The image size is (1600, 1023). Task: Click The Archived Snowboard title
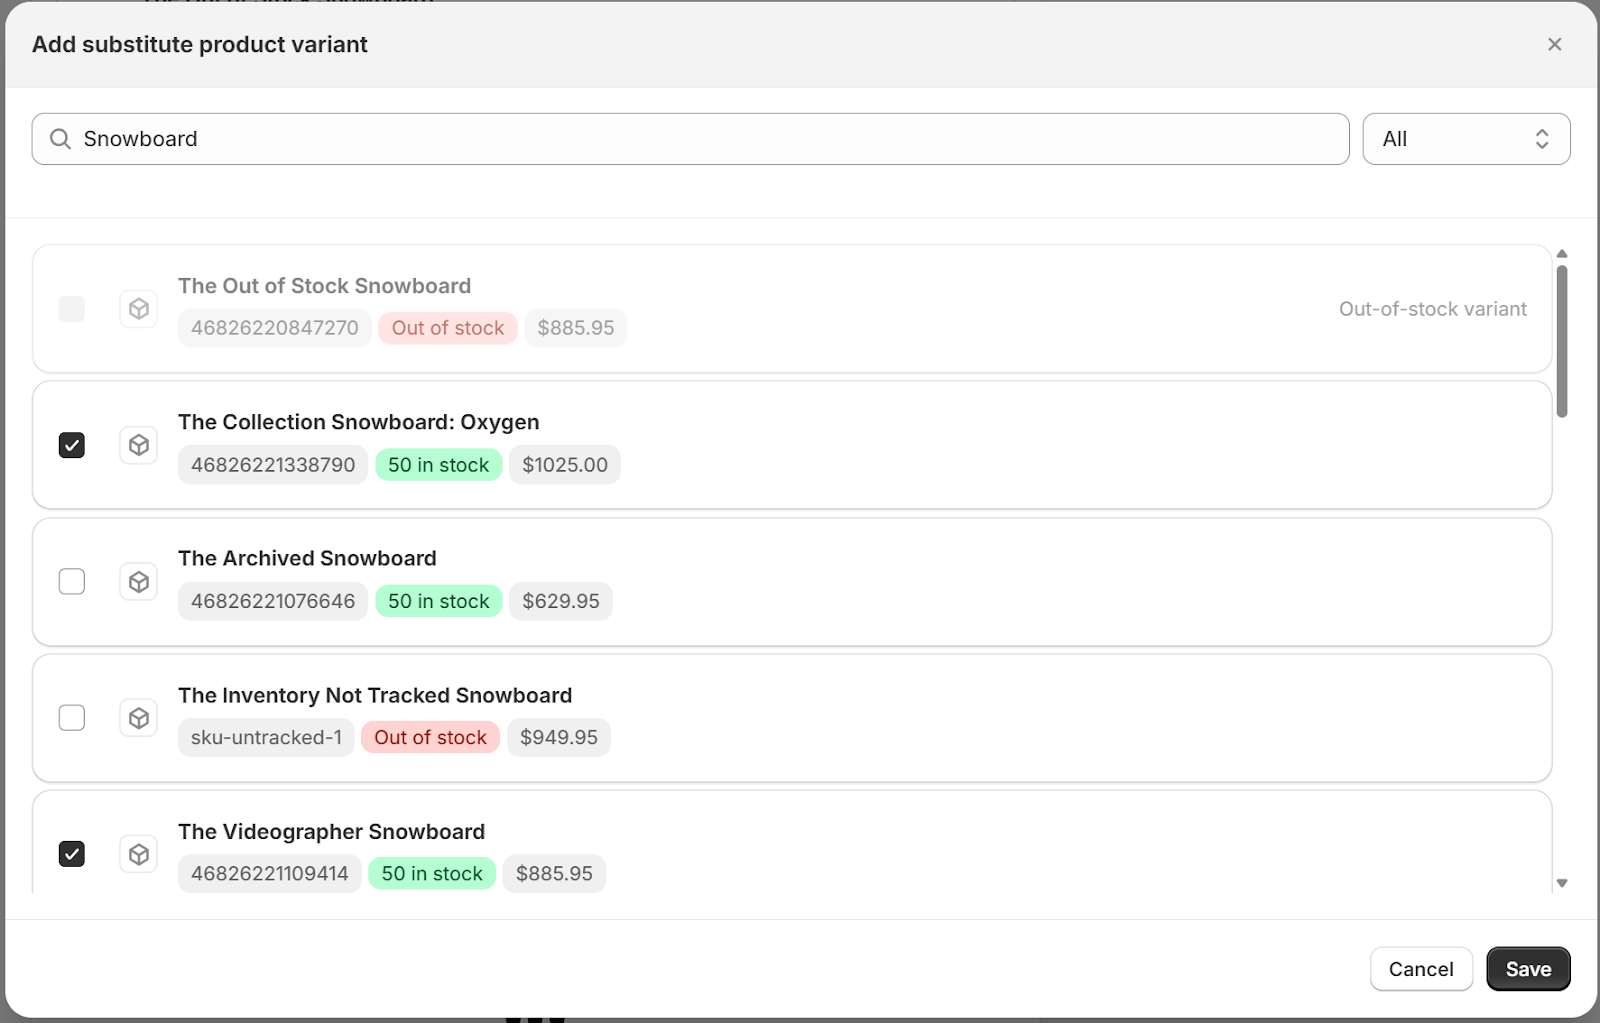(x=307, y=558)
